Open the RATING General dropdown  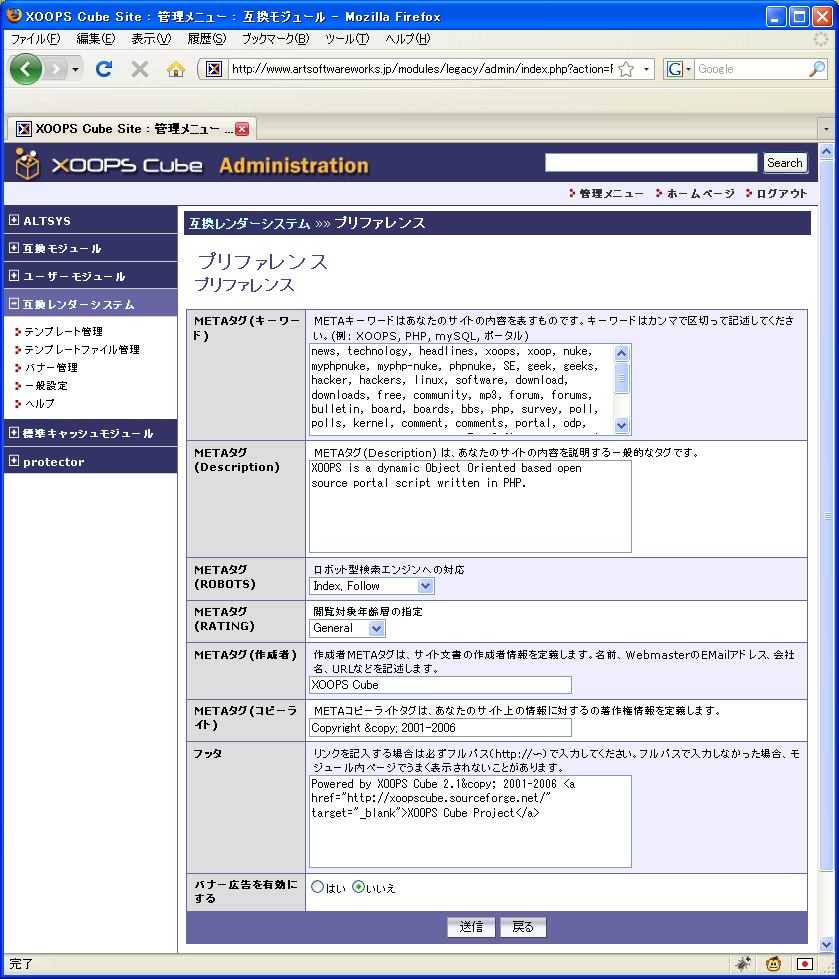(x=347, y=628)
